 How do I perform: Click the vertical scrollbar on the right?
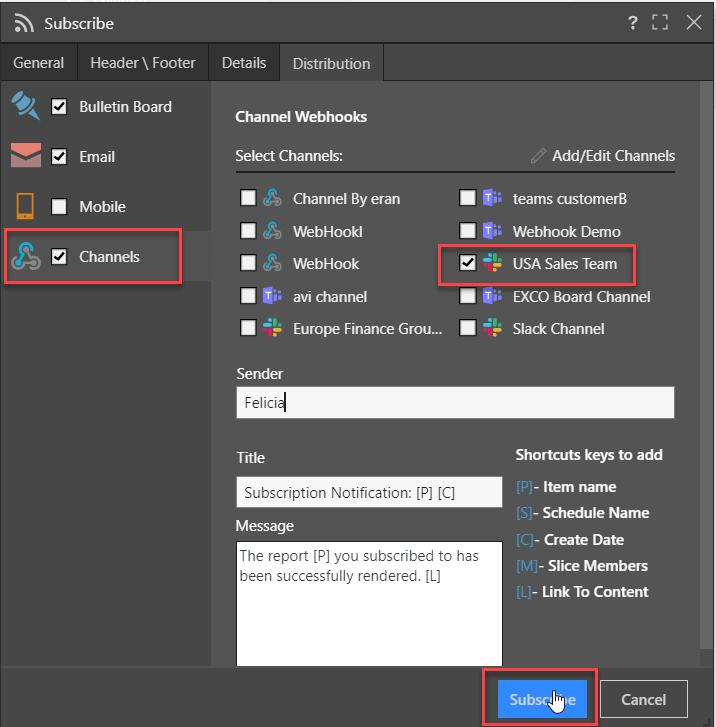coord(706,365)
